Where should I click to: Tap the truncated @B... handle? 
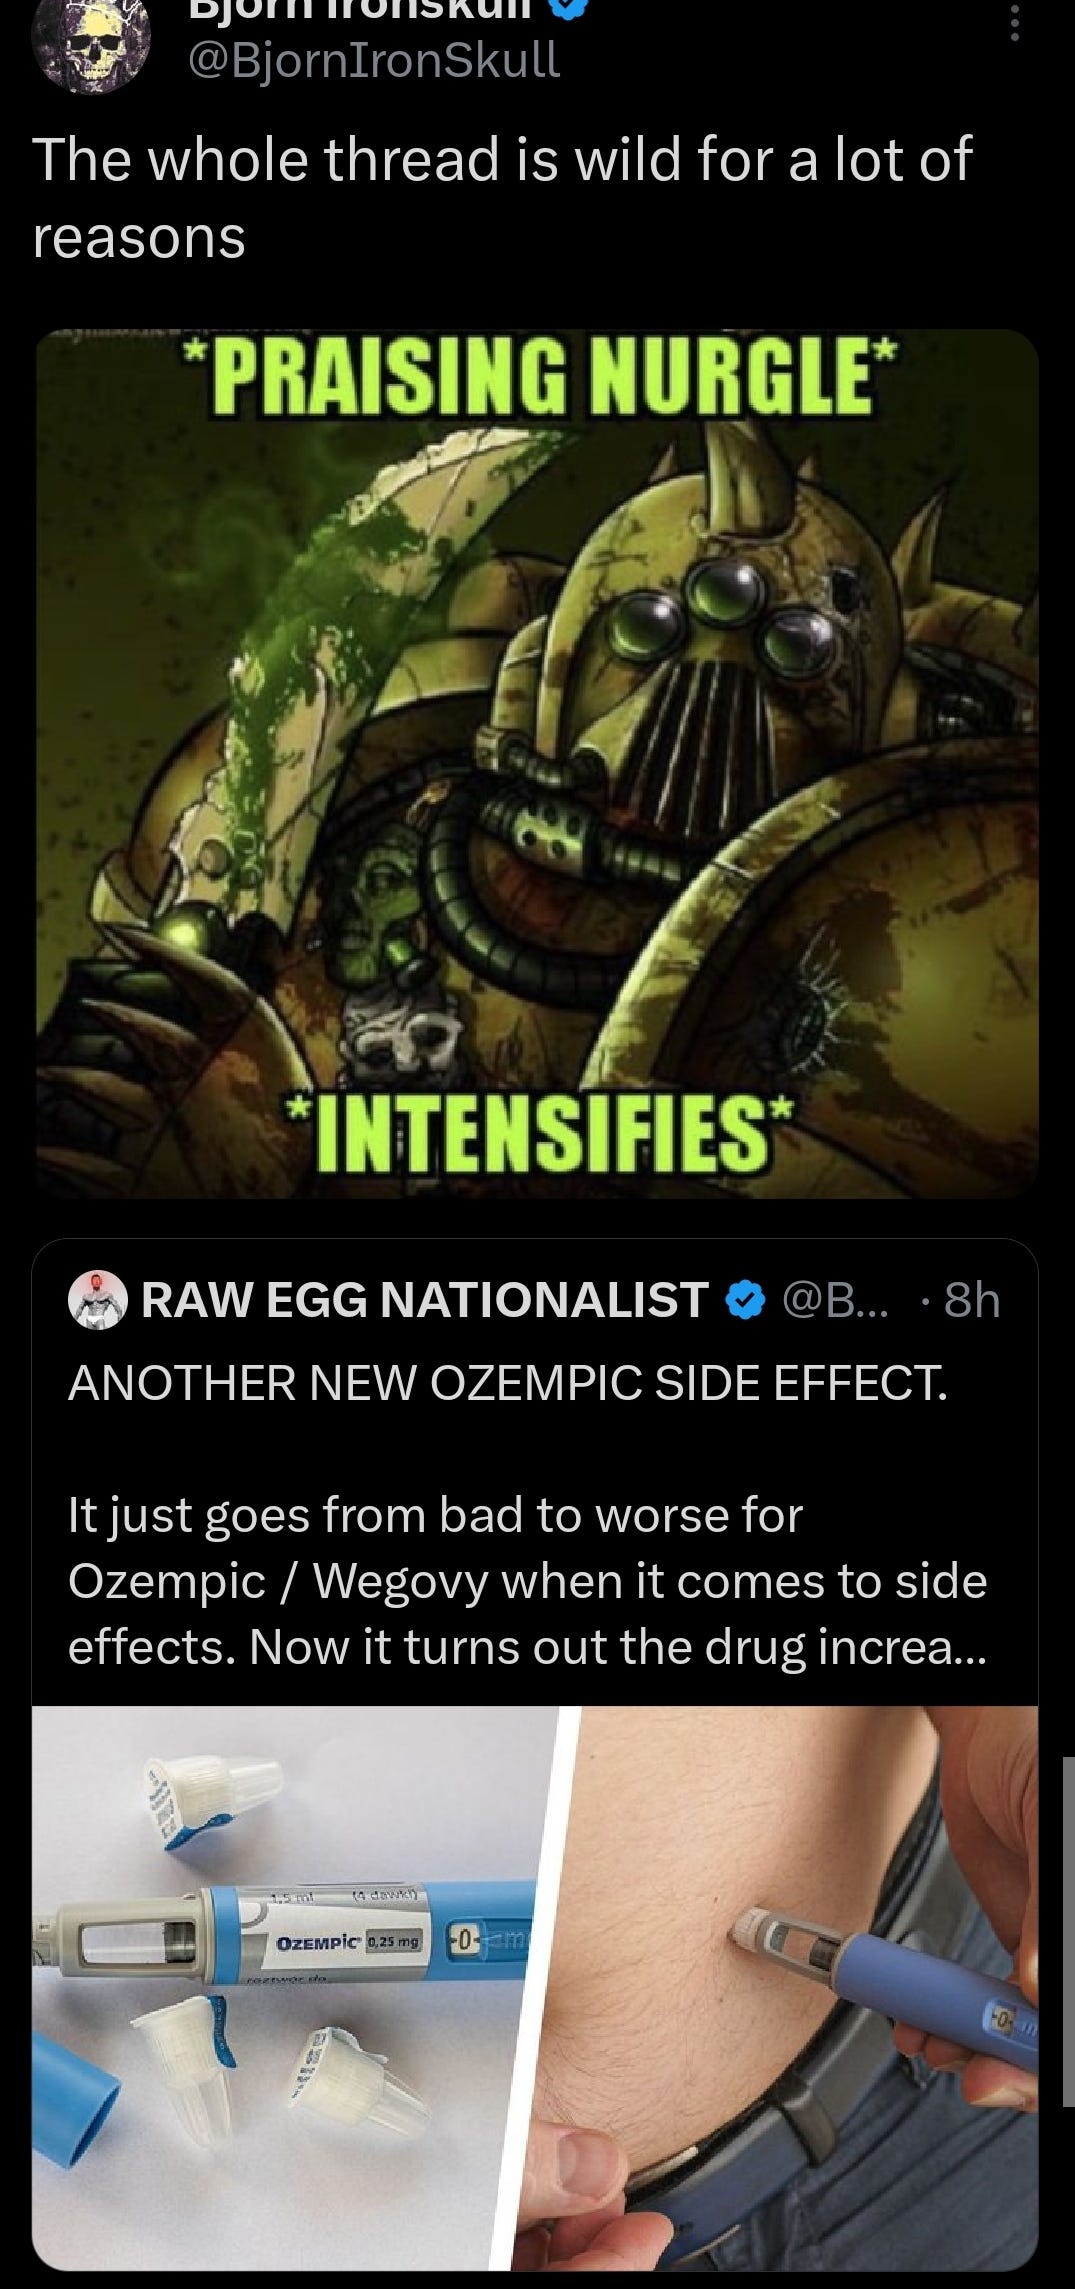pos(832,1300)
